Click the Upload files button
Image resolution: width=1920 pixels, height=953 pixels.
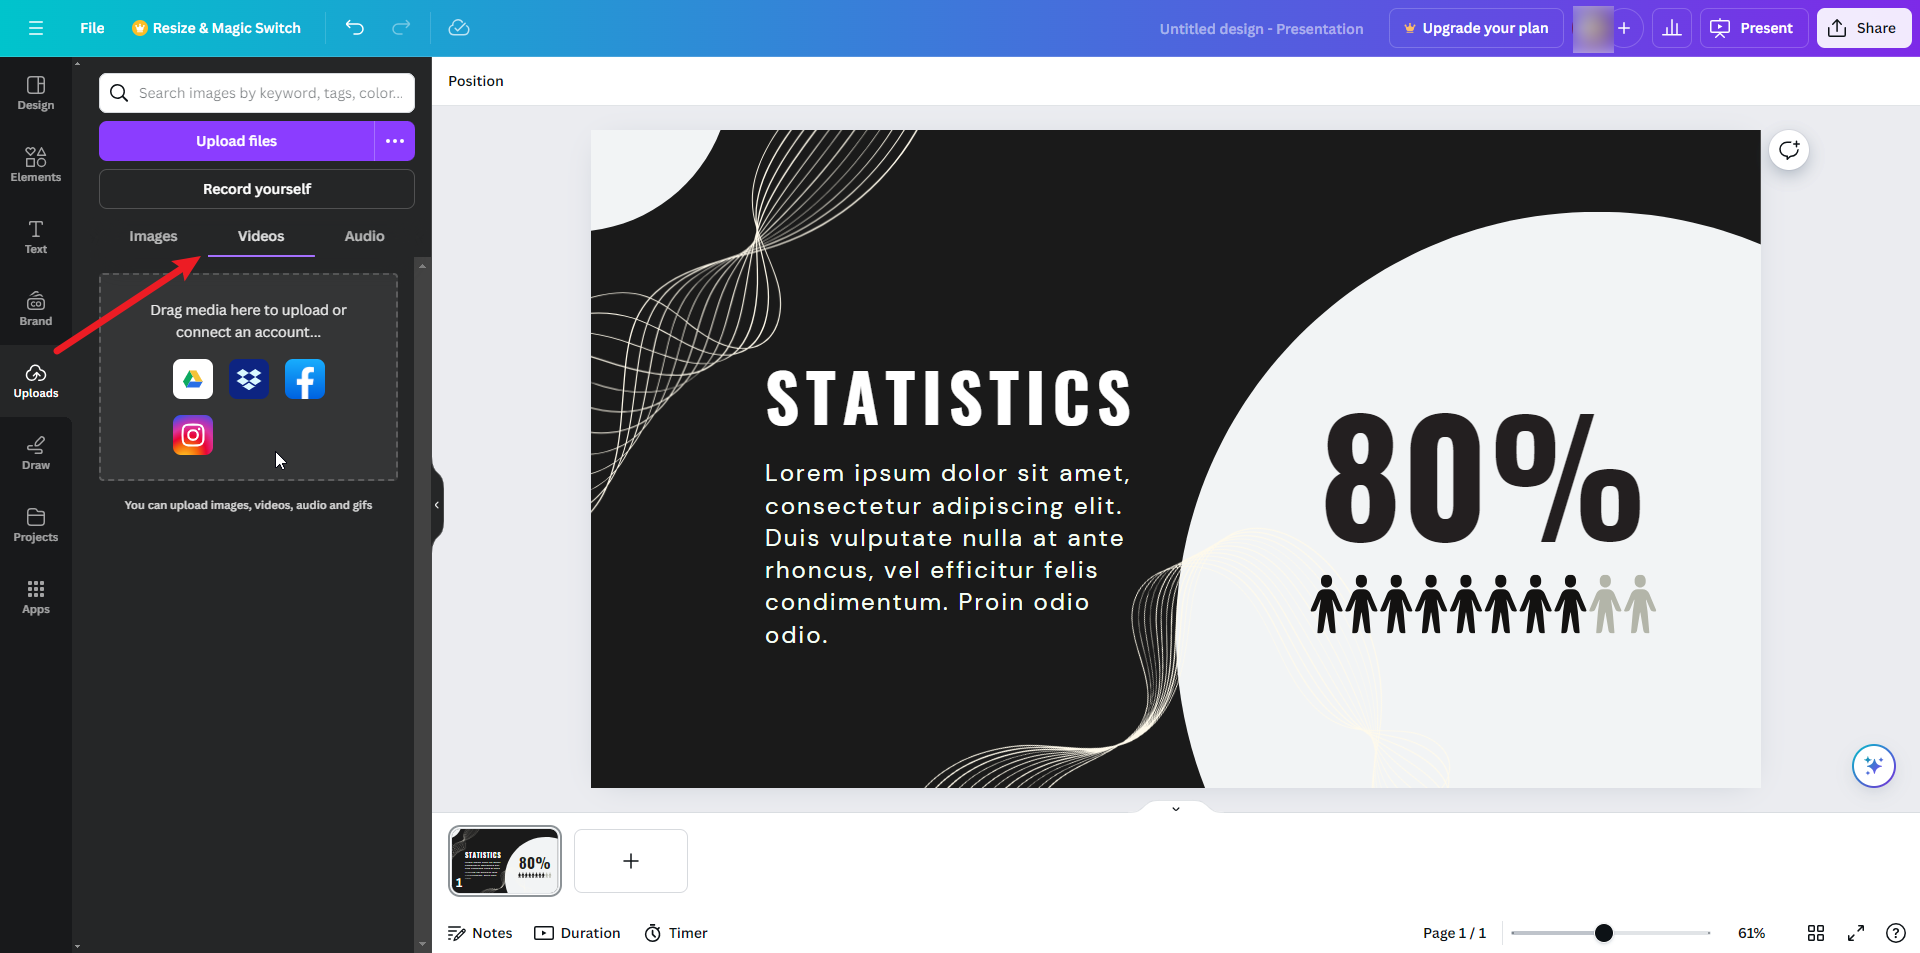tap(236, 141)
